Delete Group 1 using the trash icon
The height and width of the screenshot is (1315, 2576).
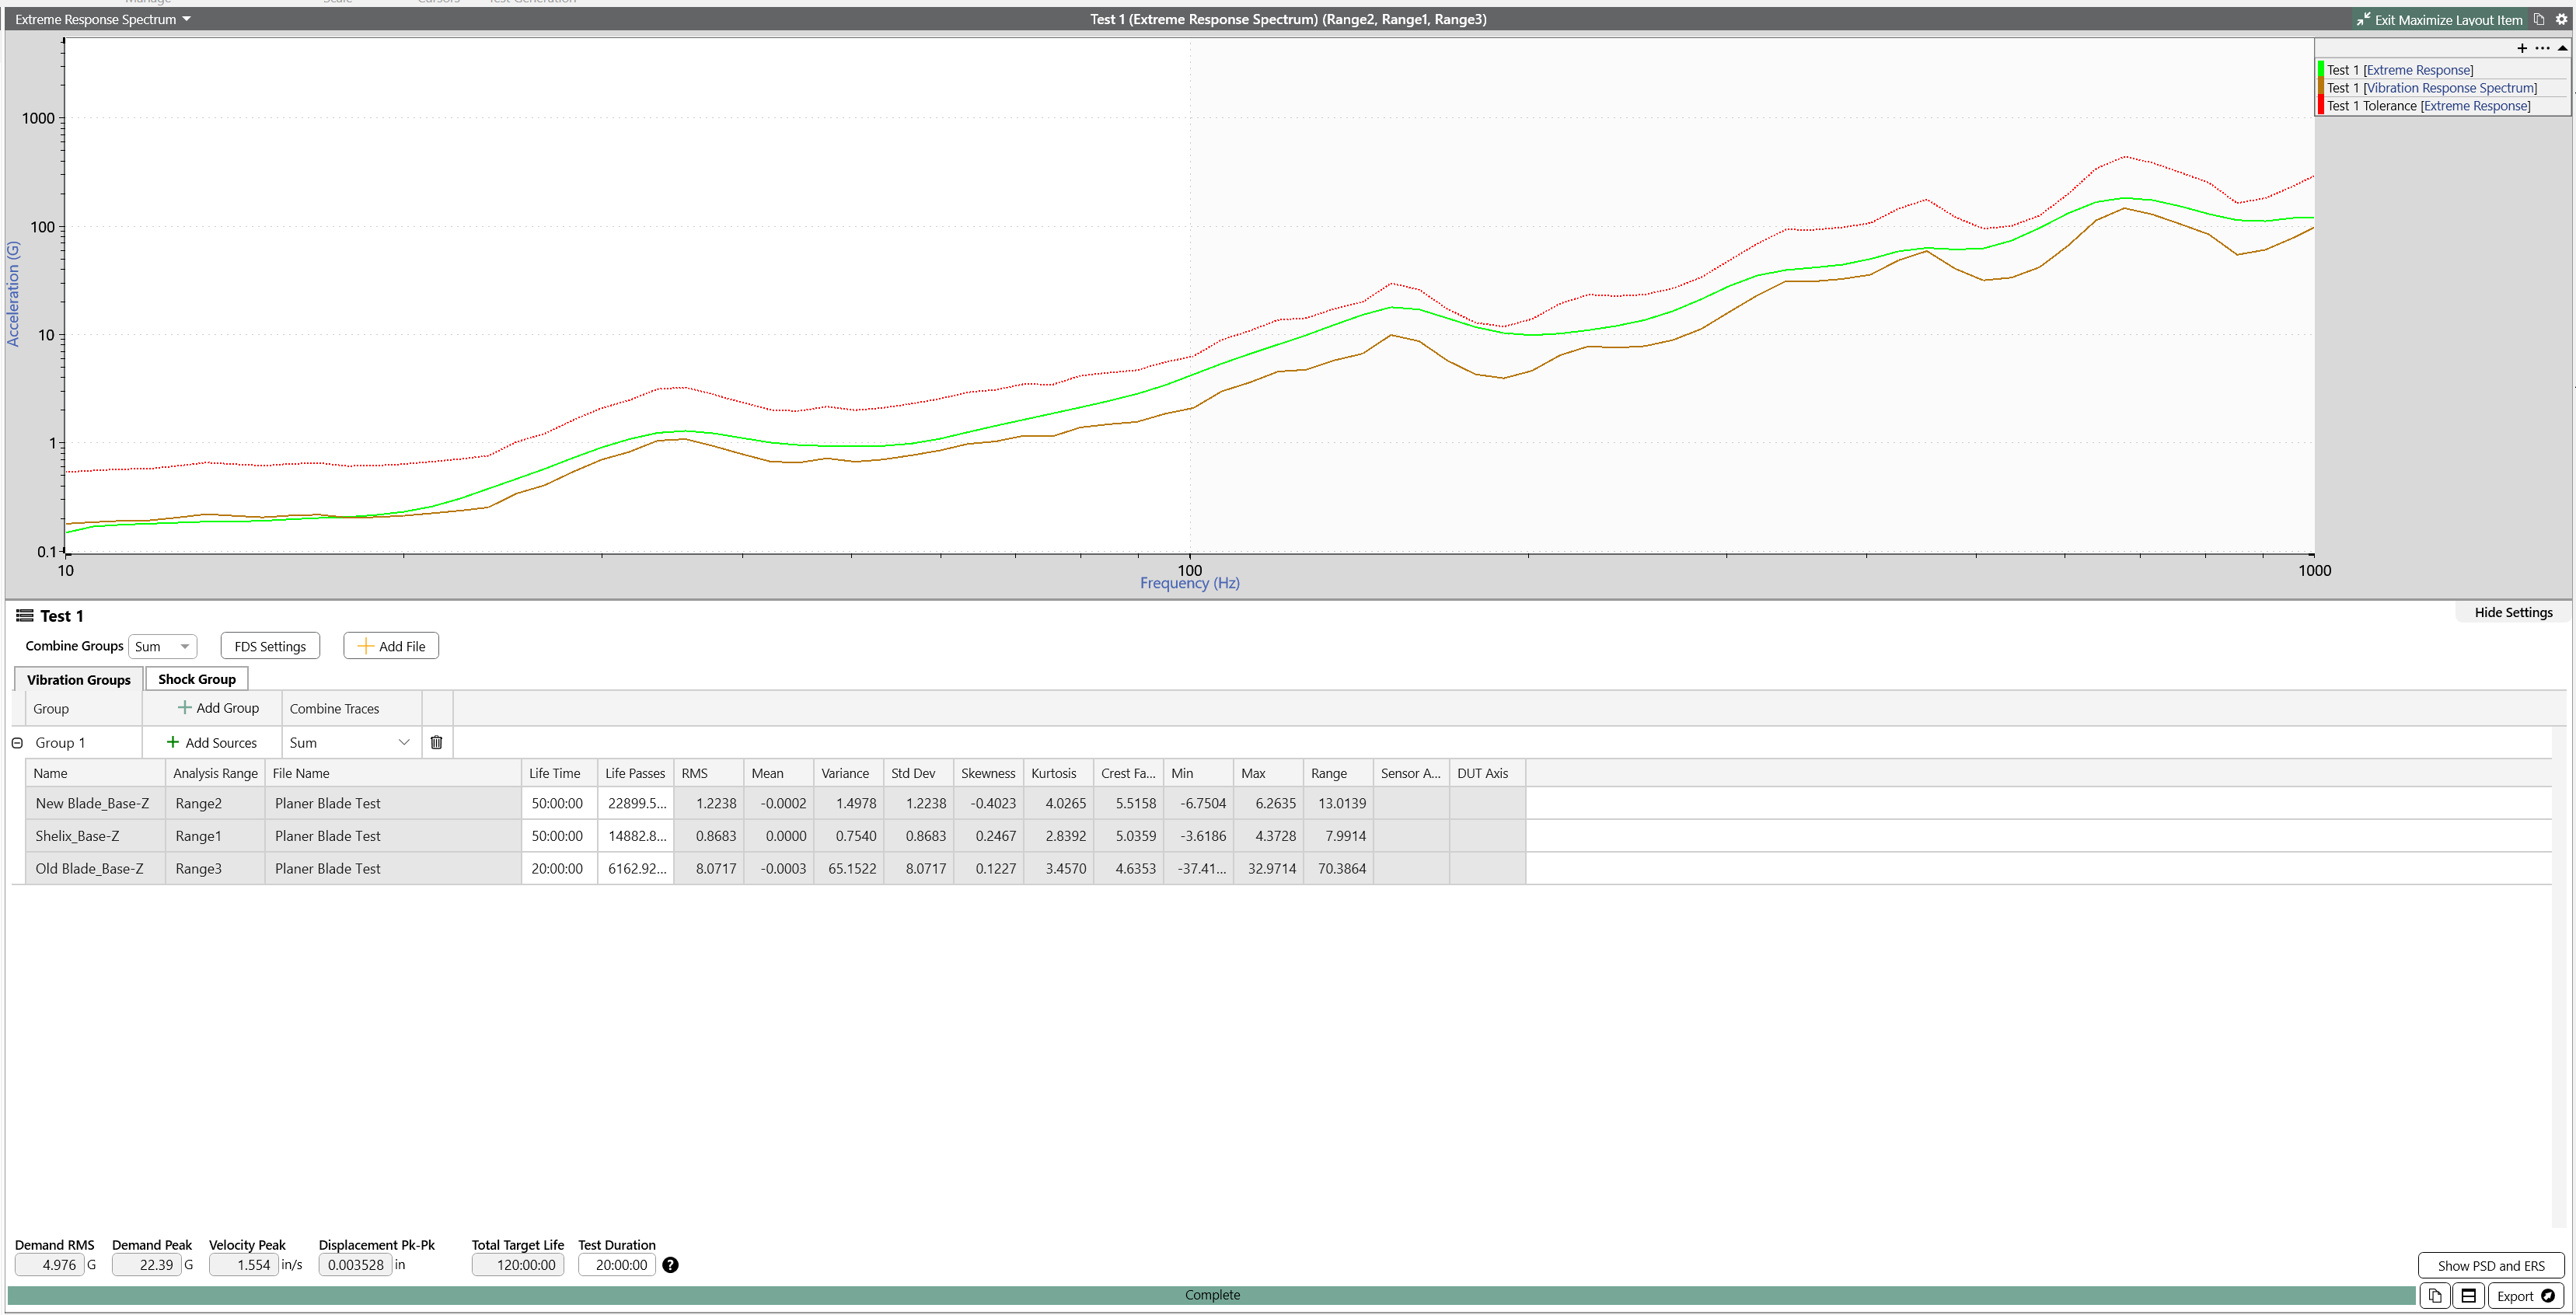(x=437, y=742)
